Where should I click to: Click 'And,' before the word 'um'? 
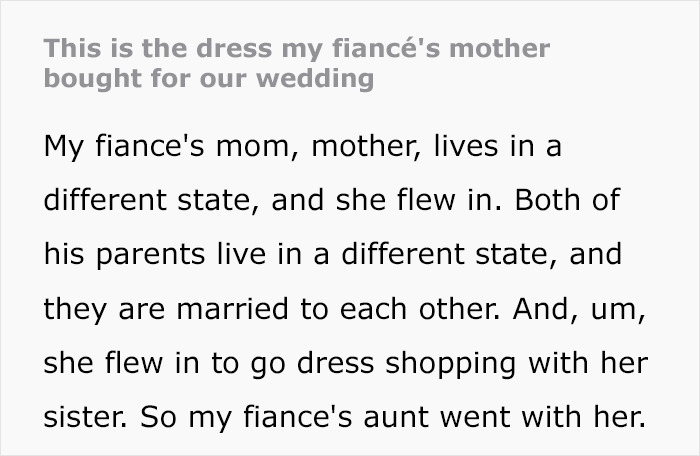pos(538,309)
